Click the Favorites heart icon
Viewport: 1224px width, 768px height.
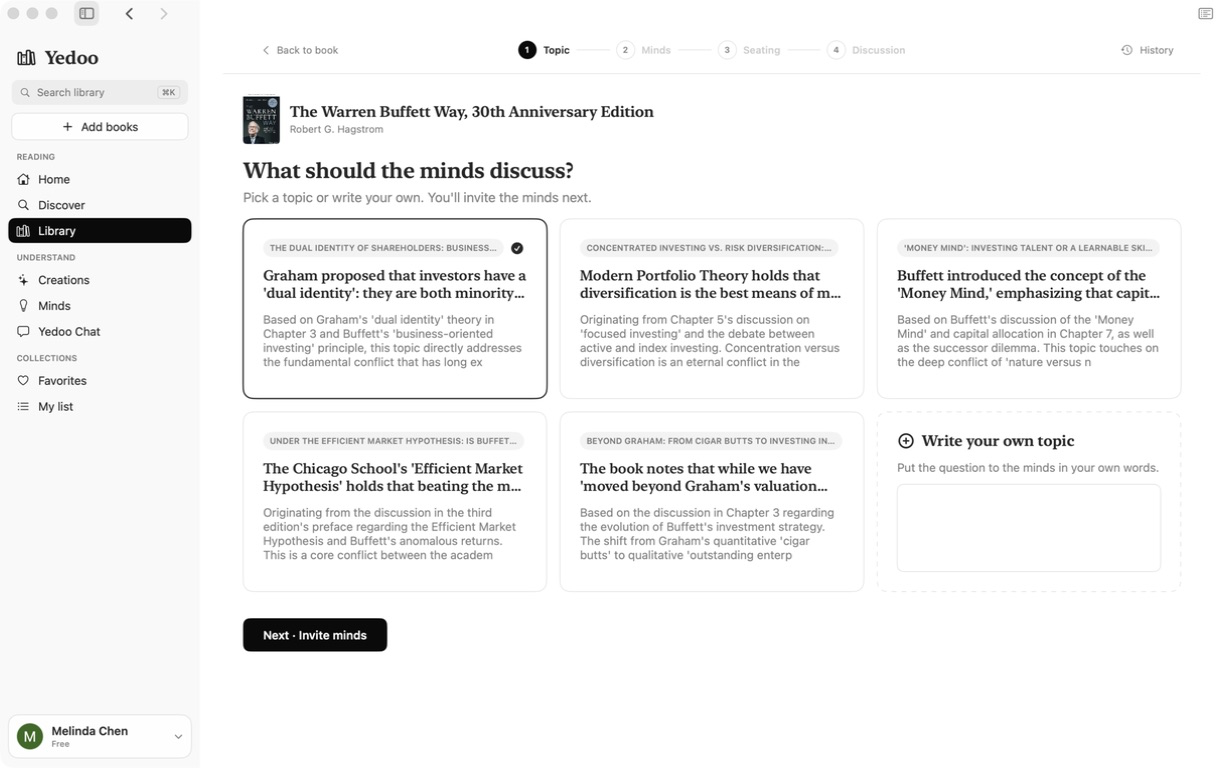(24, 381)
